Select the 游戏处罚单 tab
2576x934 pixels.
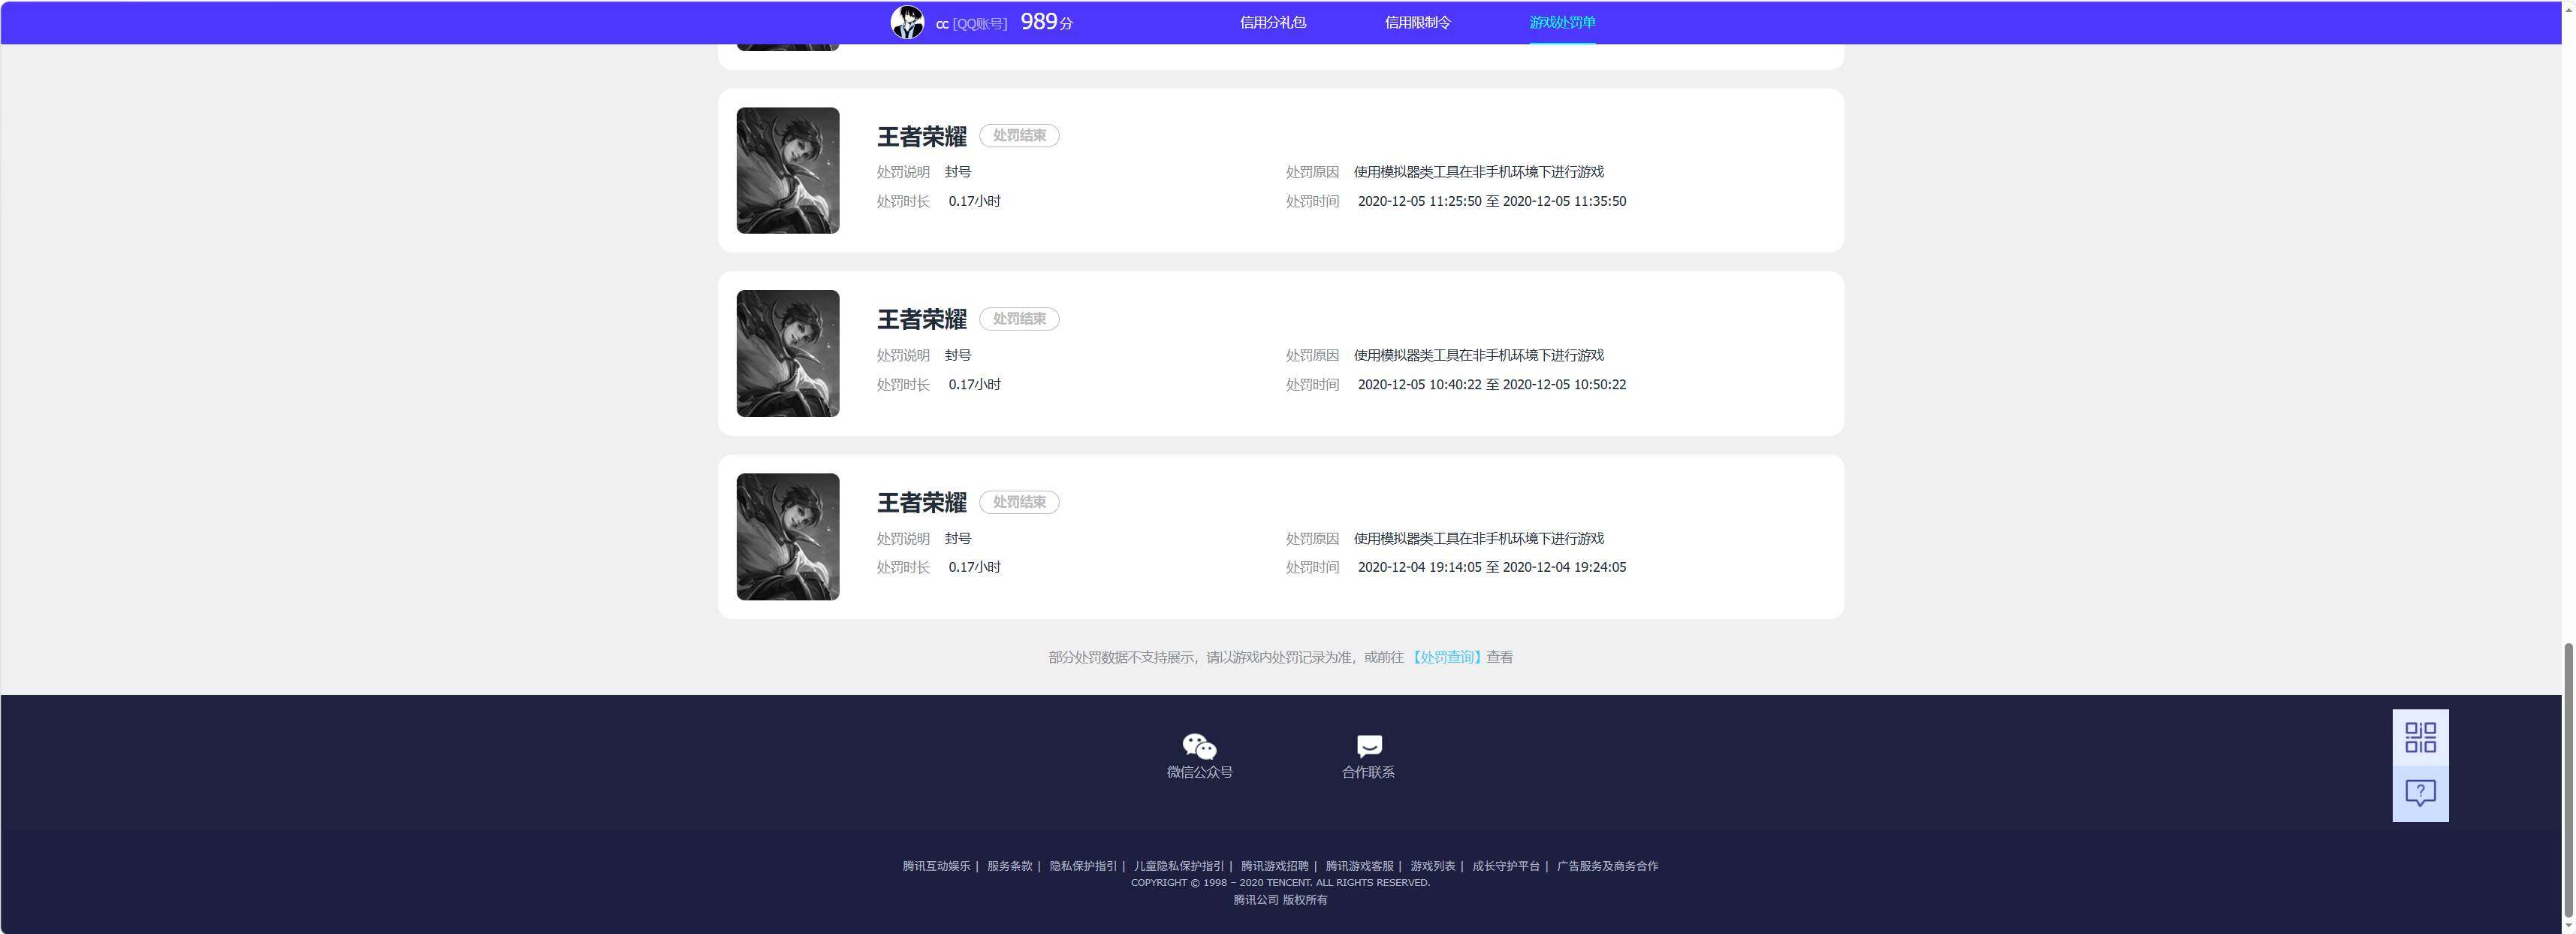coord(1562,22)
